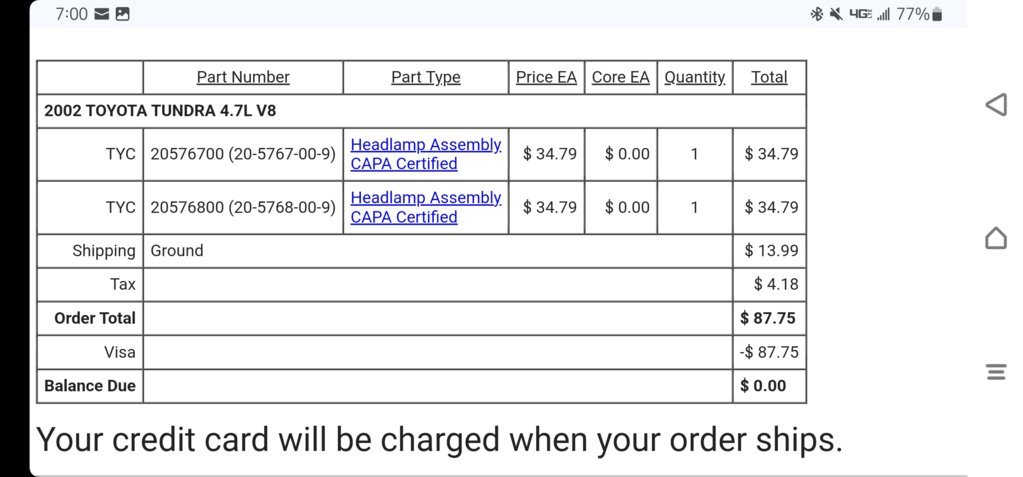Tap the battery 77% indicator
This screenshot has width=1023, height=477.
point(919,14)
